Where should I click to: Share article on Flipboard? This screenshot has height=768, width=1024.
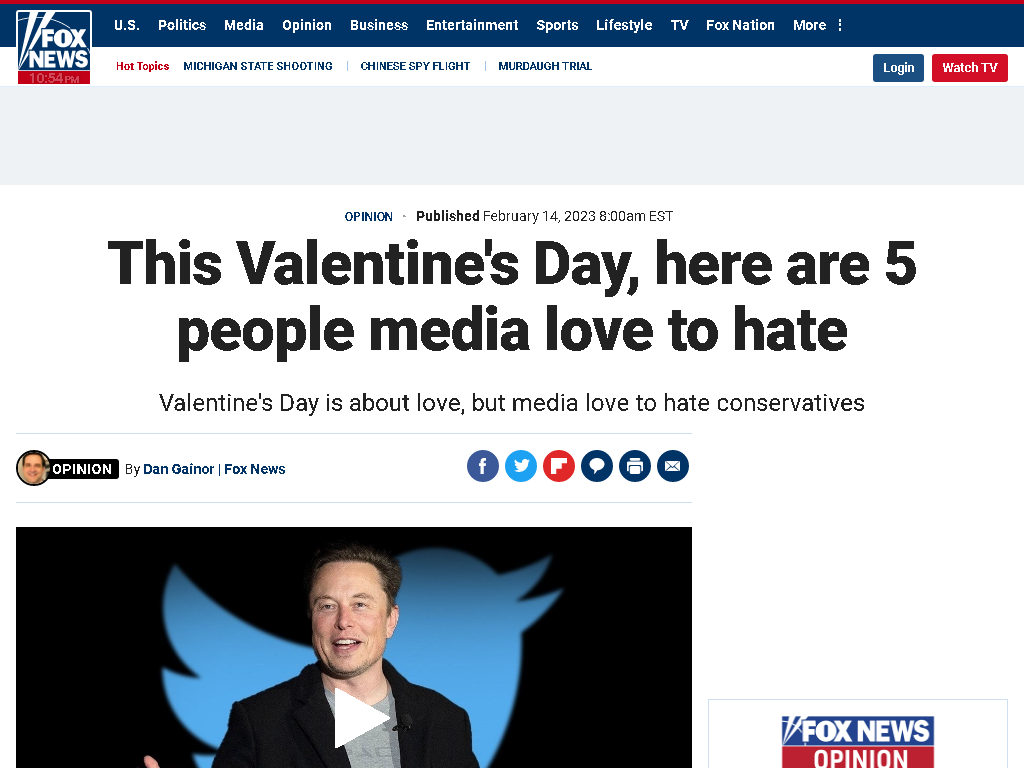click(558, 466)
